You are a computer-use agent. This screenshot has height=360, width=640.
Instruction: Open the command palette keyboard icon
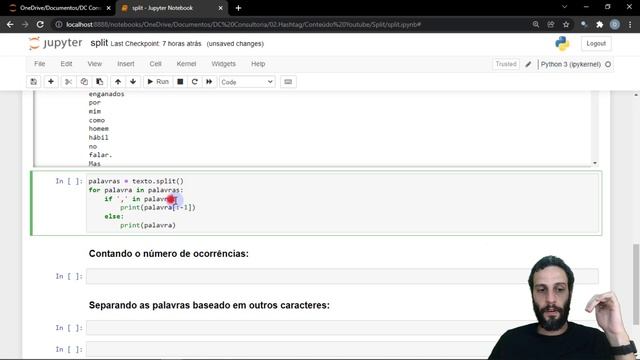288,82
